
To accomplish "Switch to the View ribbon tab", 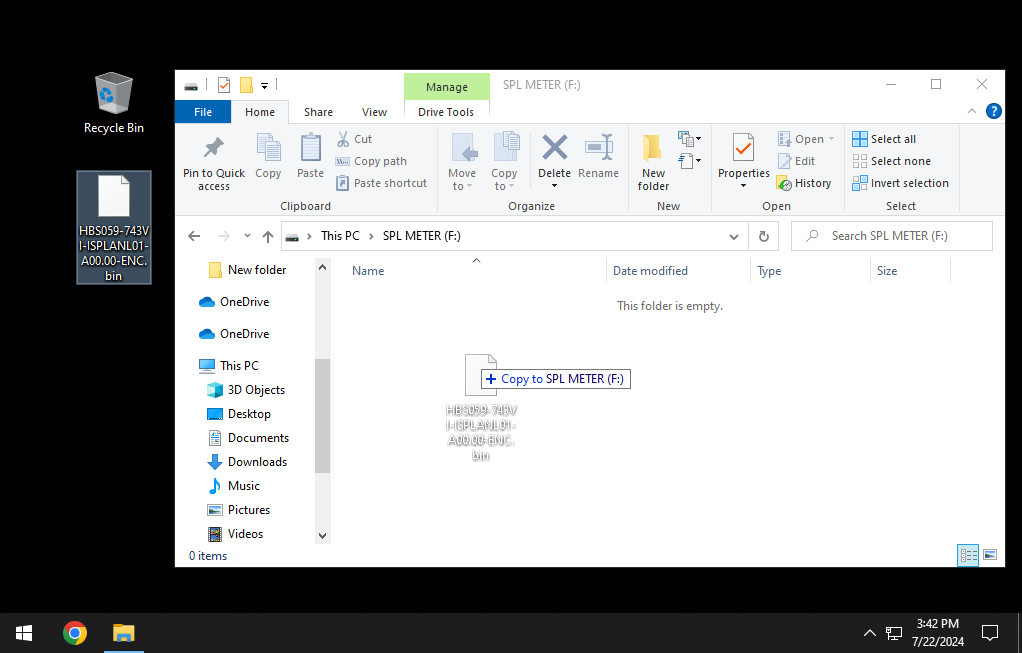I will point(374,112).
